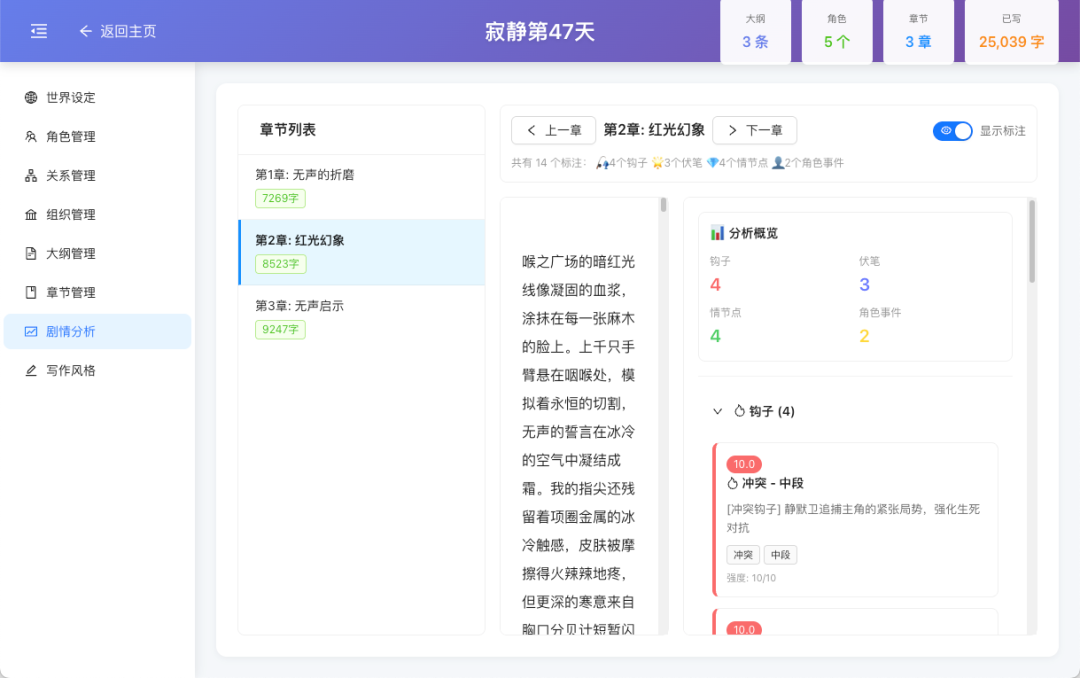
Task: Click the 返回主页 link
Action: pos(119,30)
